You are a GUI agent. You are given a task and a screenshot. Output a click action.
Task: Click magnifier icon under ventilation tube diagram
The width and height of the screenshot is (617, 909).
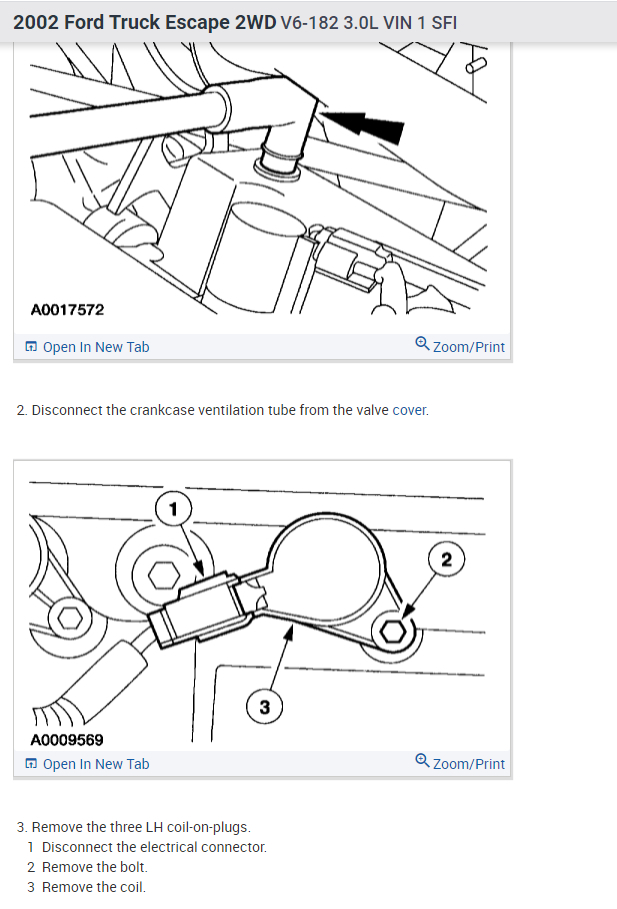click(422, 343)
